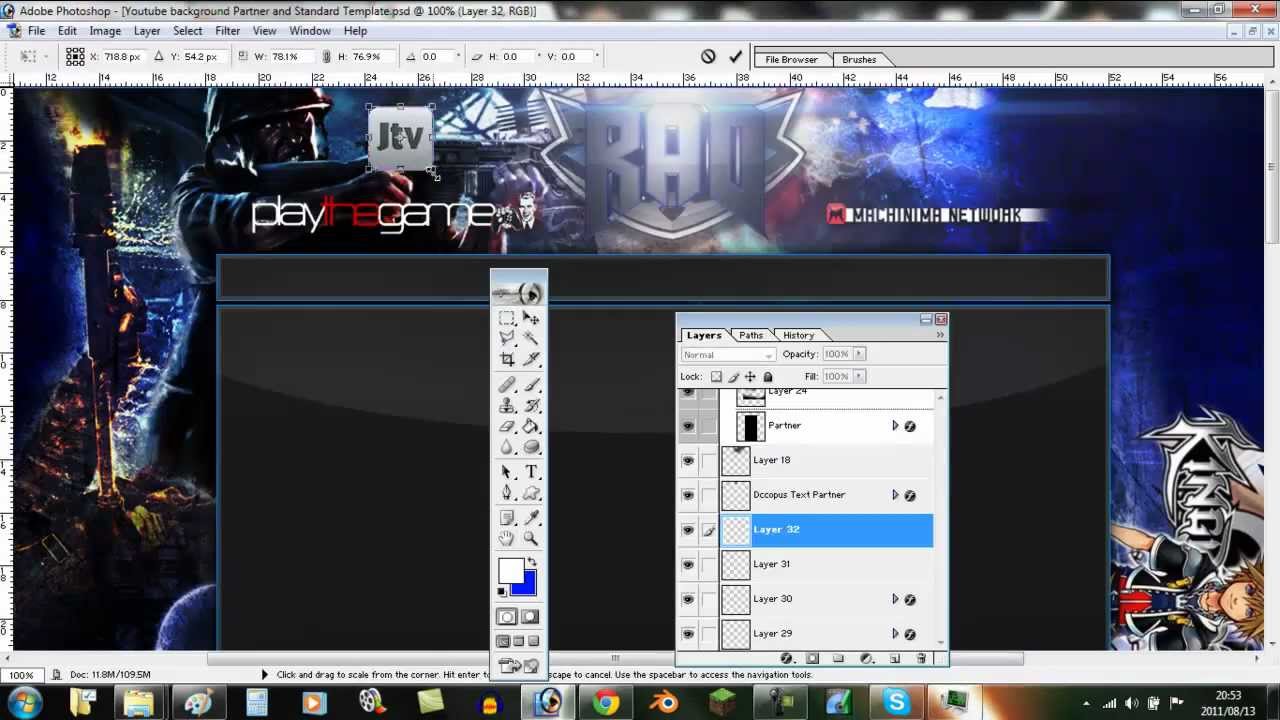Enable the lock all padlock checkbox
The height and width of the screenshot is (720, 1280).
pos(768,377)
